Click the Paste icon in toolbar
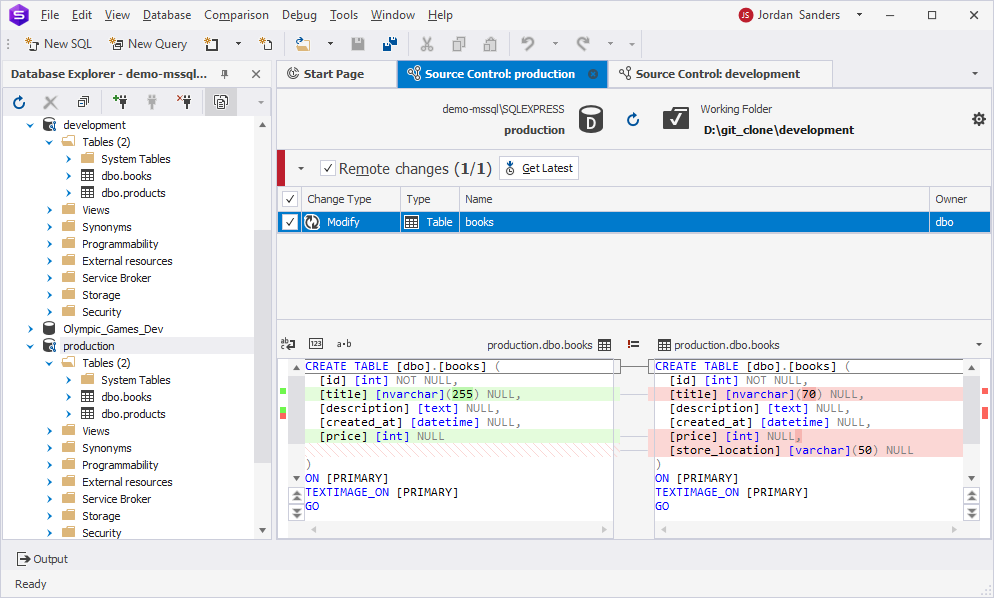The height and width of the screenshot is (598, 994). tap(489, 44)
